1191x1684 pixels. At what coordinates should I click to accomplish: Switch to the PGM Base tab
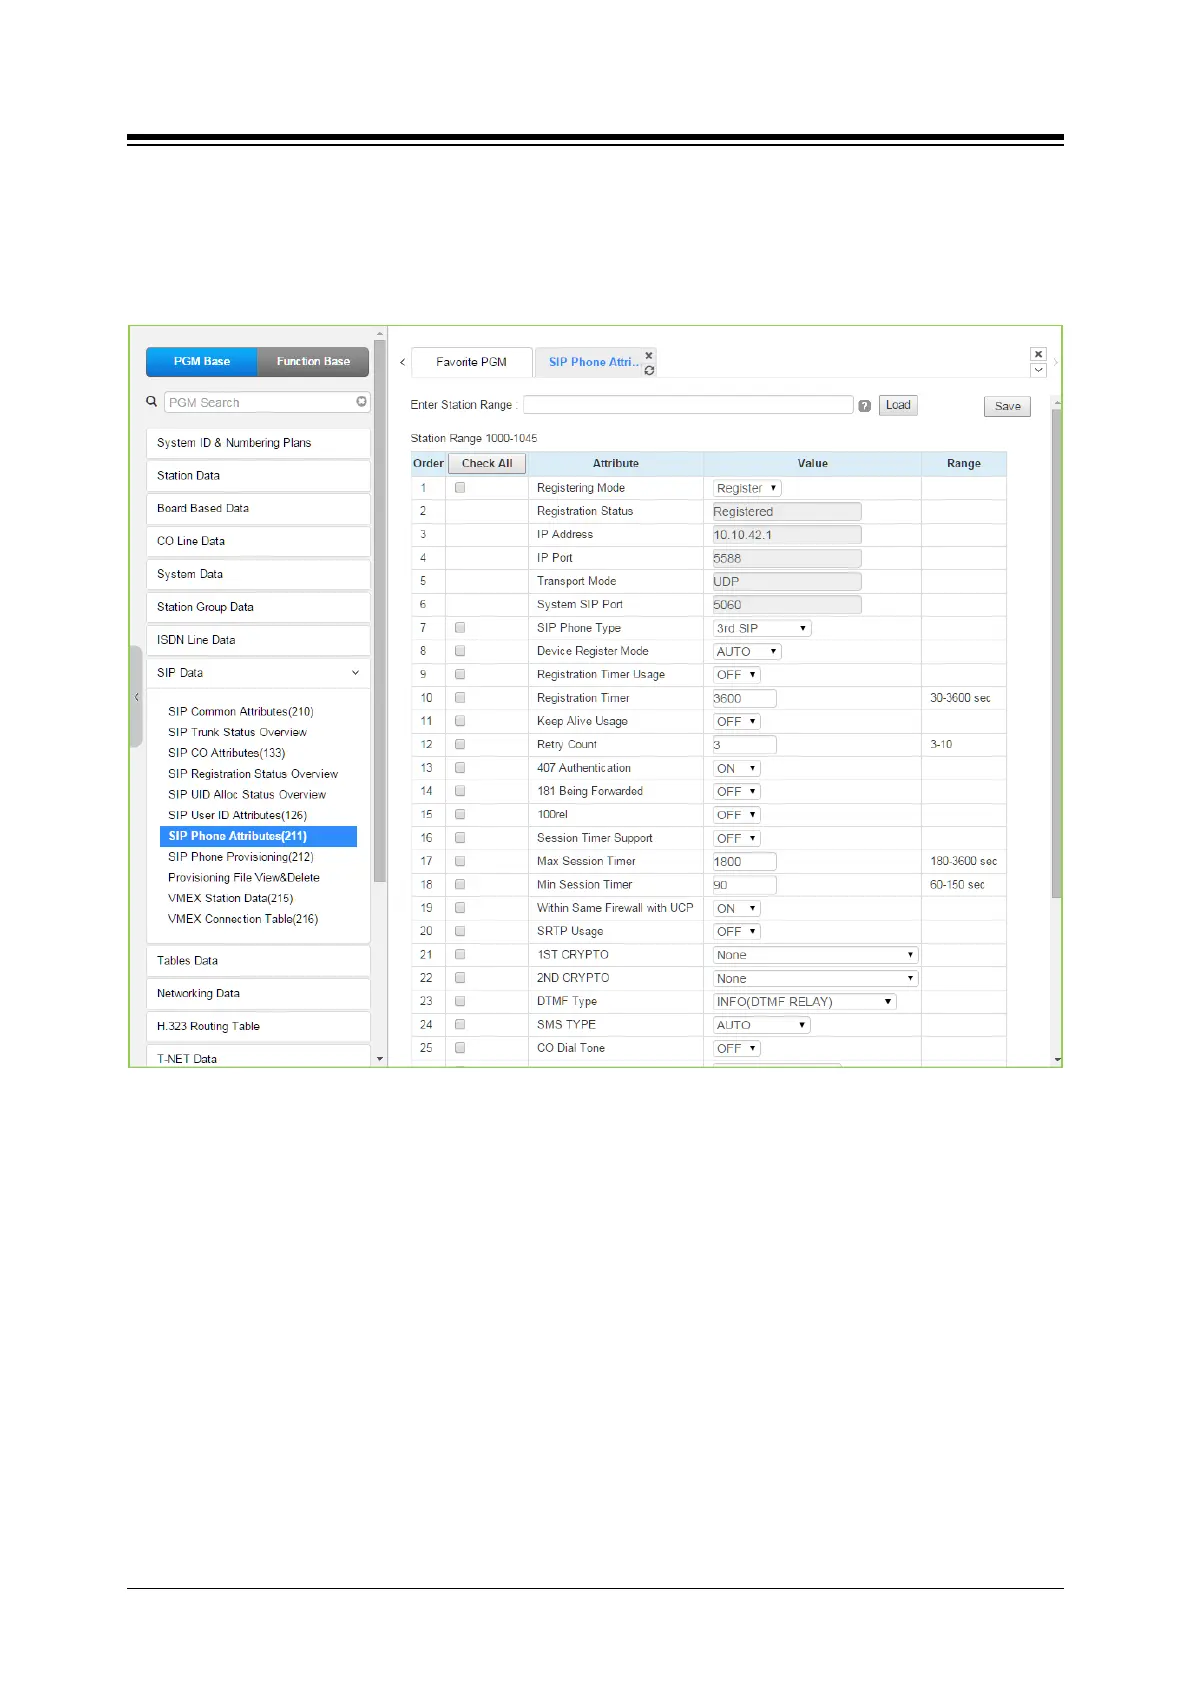coord(202,361)
